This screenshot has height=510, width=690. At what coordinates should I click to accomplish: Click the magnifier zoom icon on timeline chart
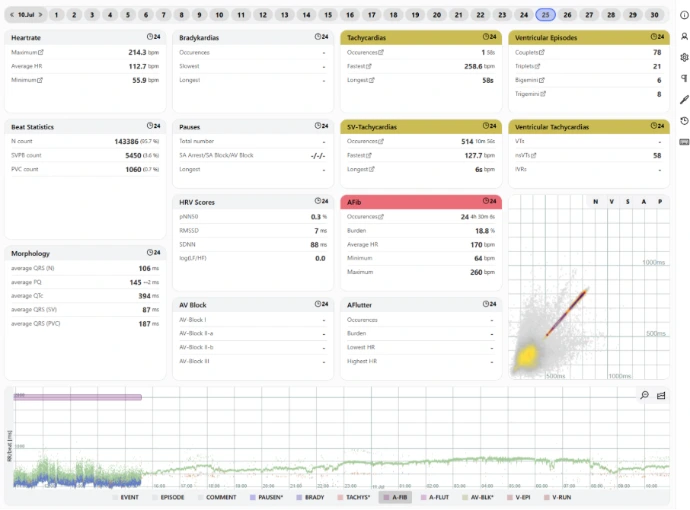tap(644, 396)
